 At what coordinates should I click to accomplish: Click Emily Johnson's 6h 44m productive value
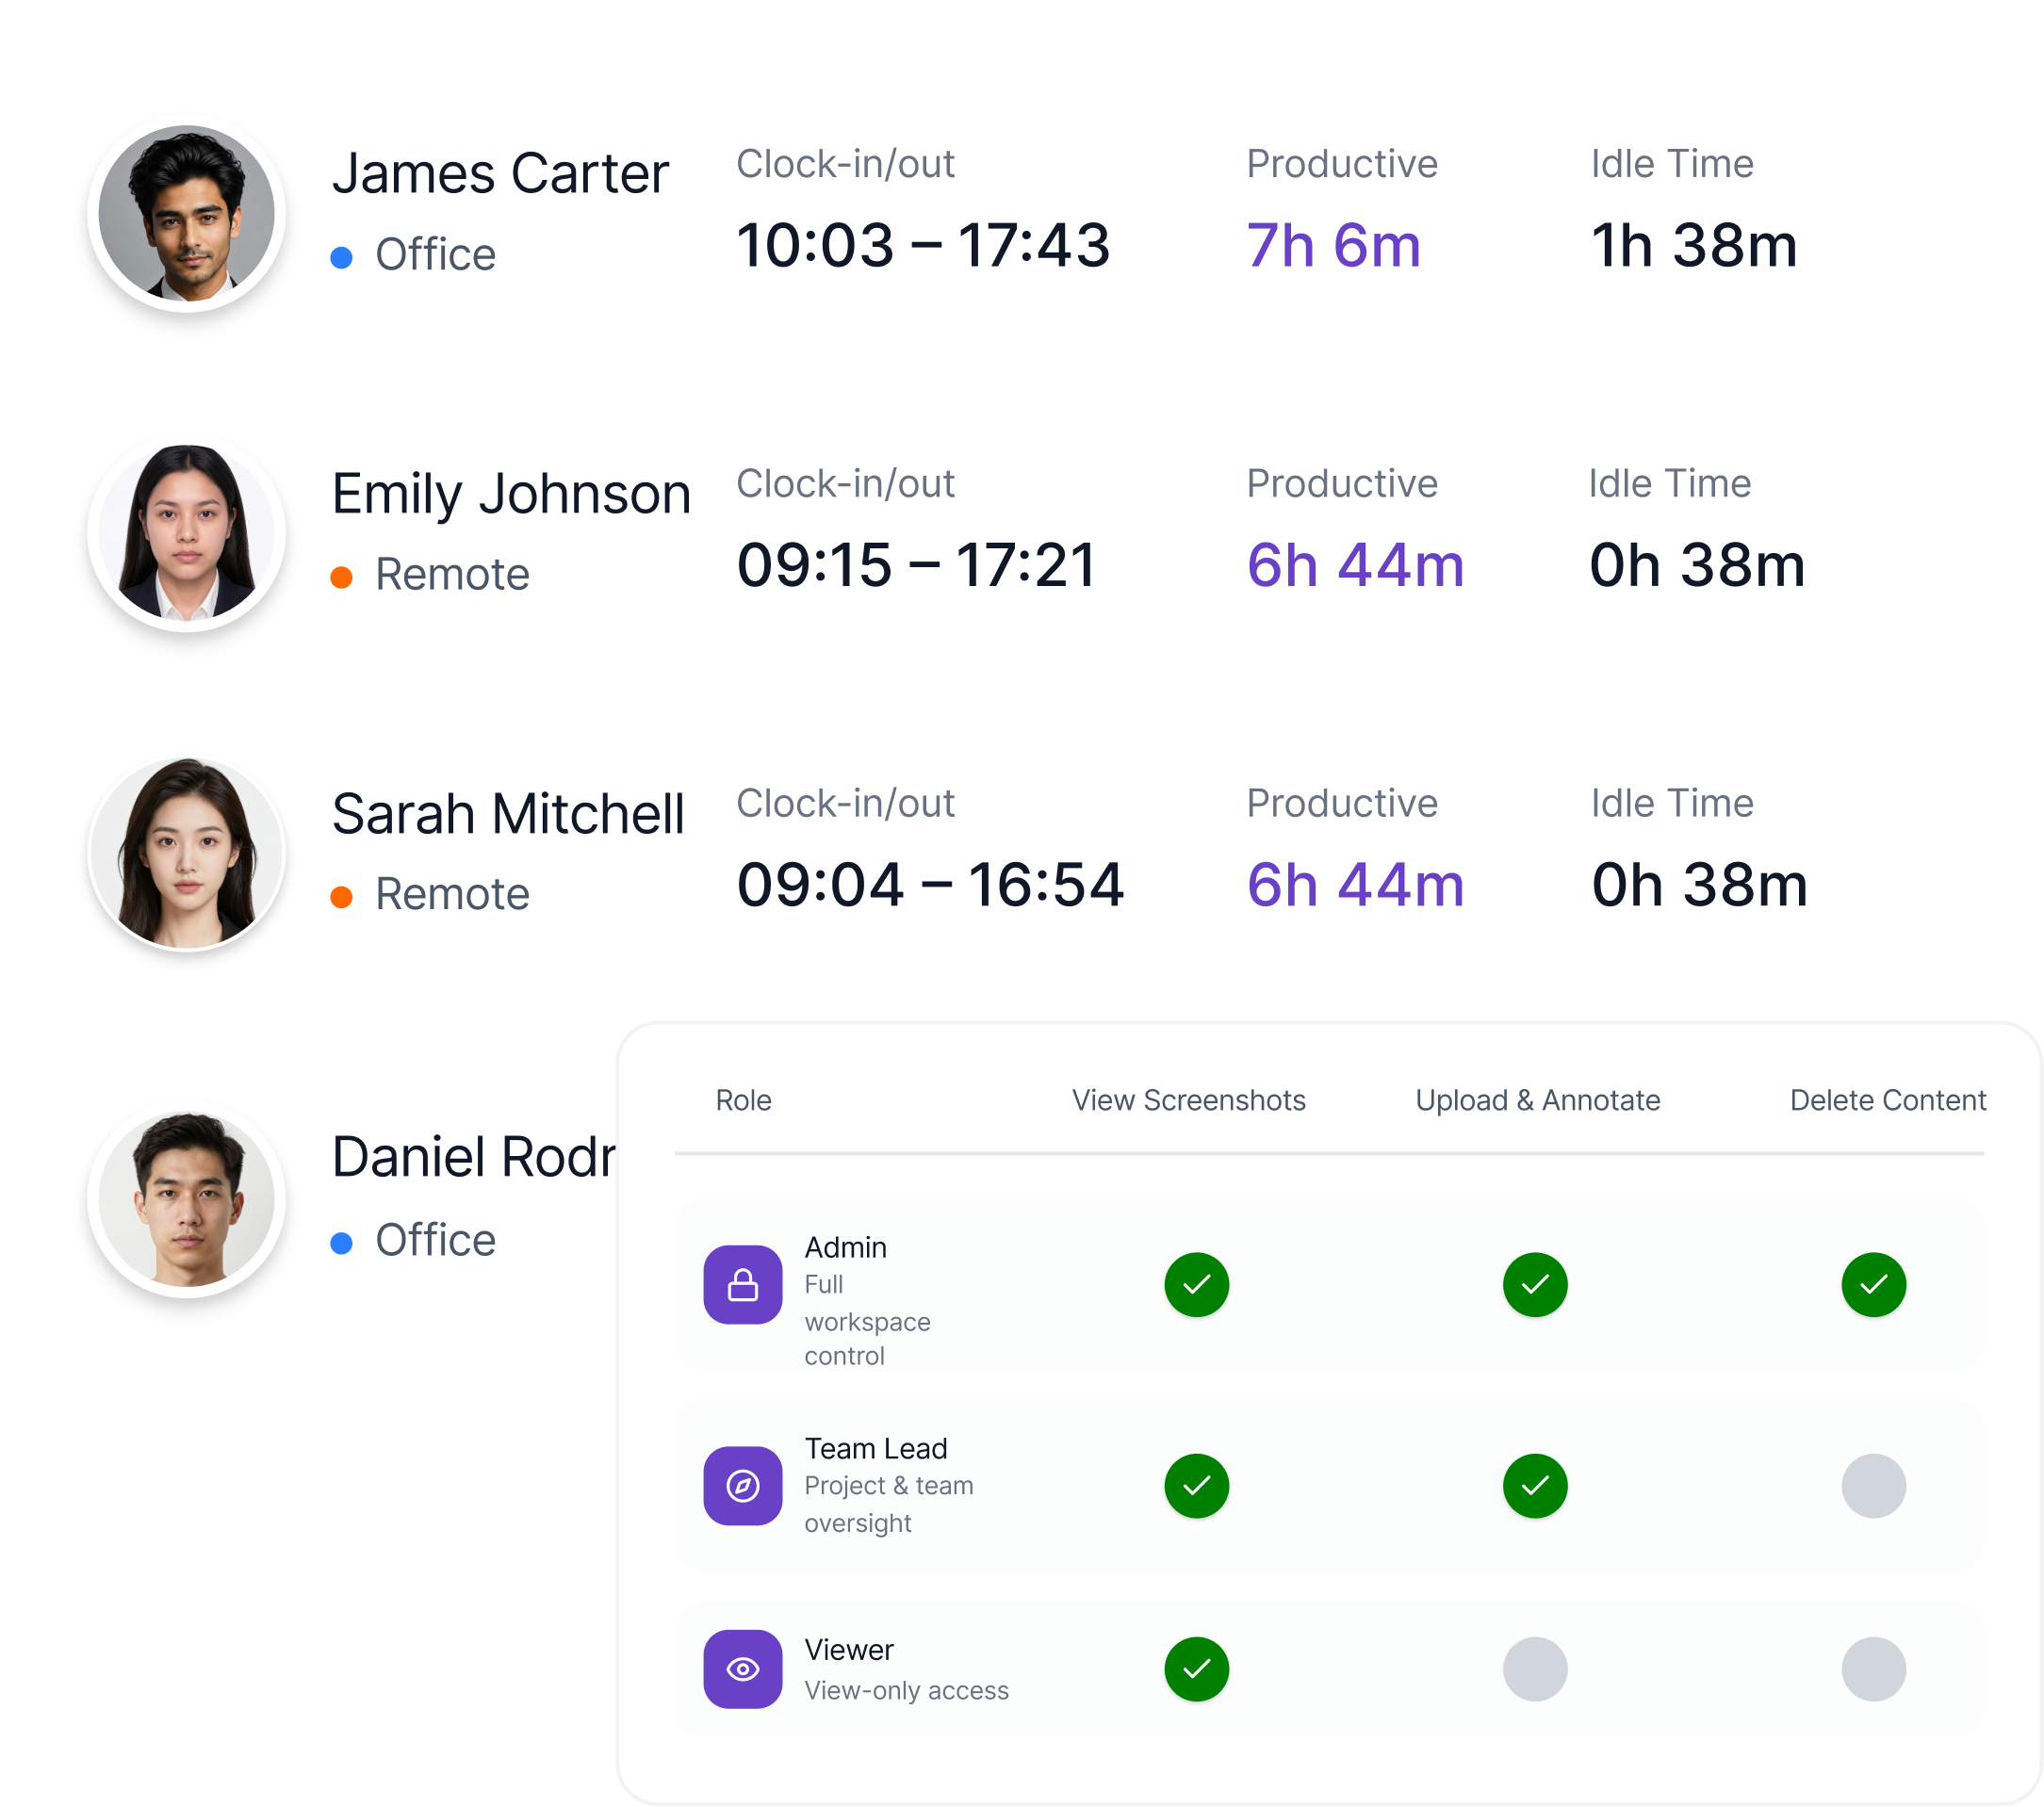[1355, 565]
